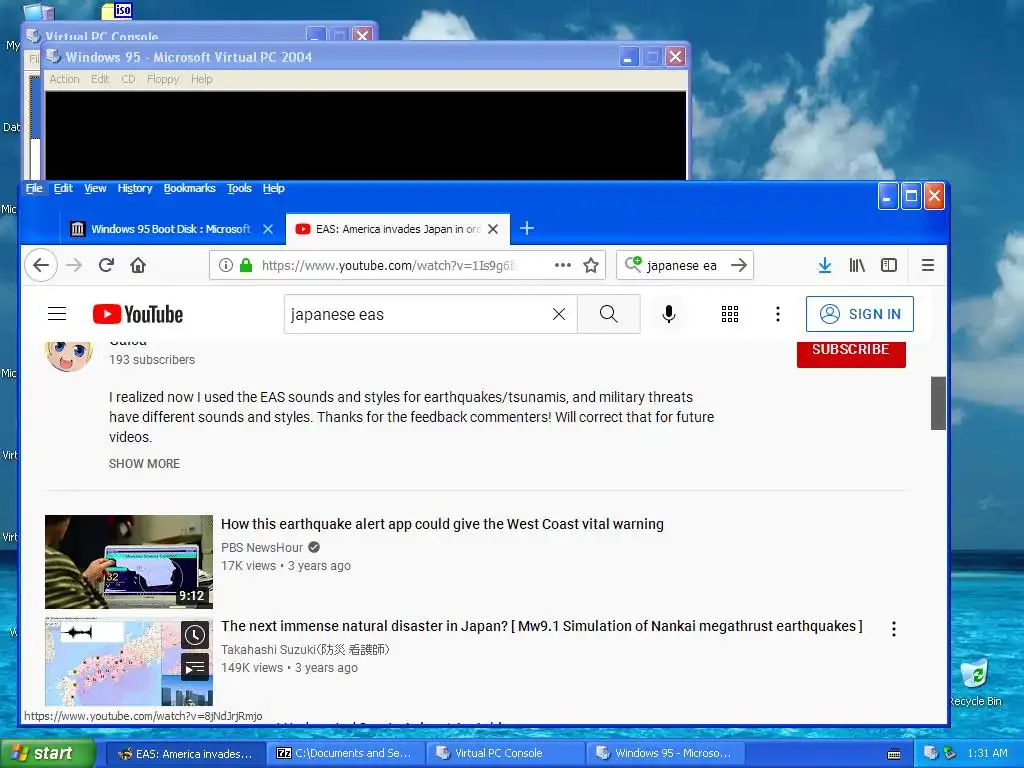Open CD menu in Virtual PC window

coord(128,79)
